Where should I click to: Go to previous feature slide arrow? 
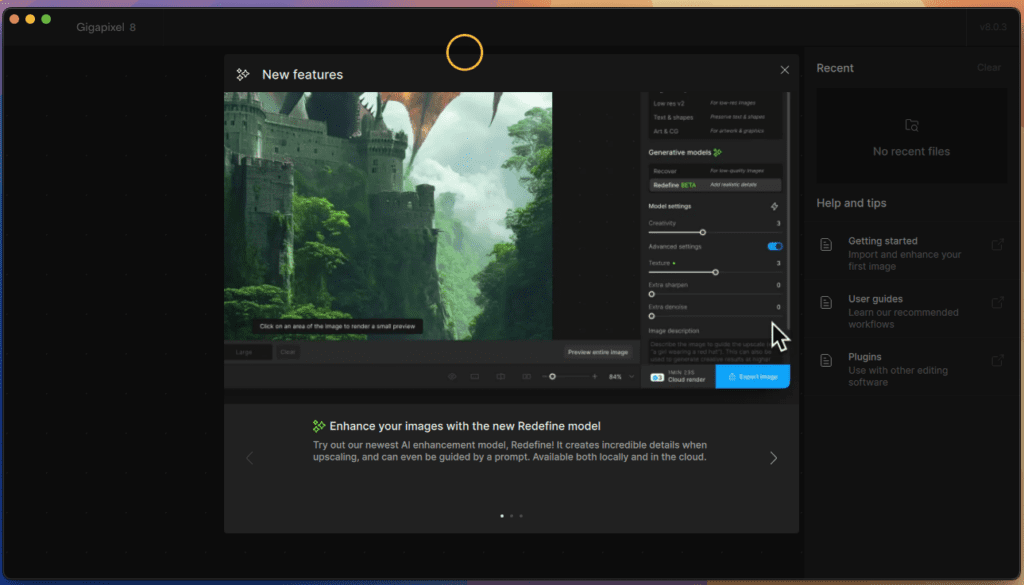(x=249, y=458)
